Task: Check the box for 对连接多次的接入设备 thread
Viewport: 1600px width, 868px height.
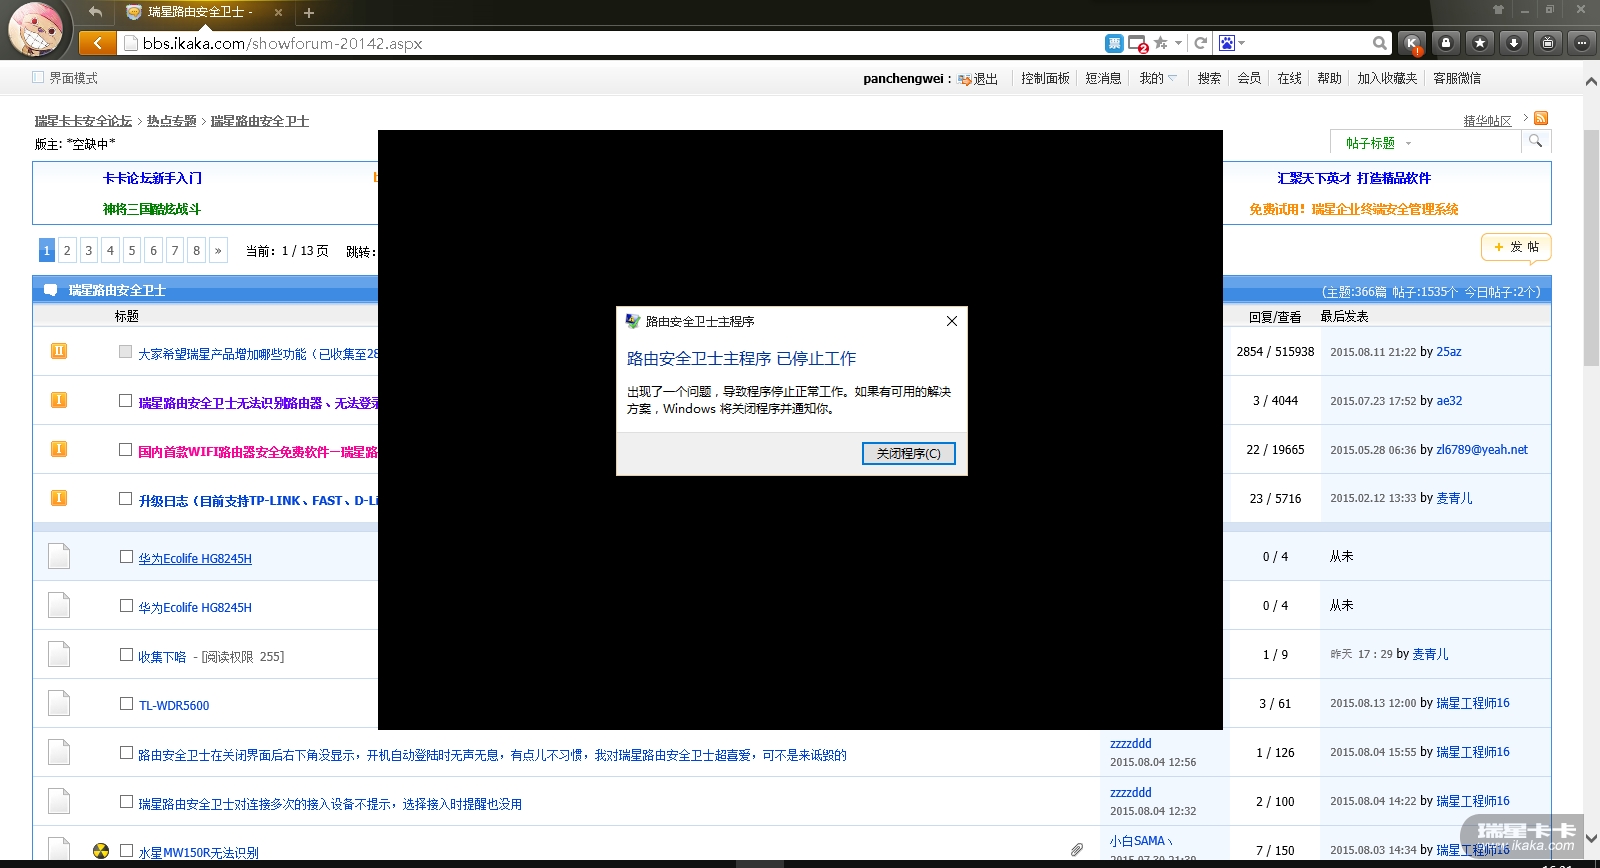Action: tap(126, 802)
